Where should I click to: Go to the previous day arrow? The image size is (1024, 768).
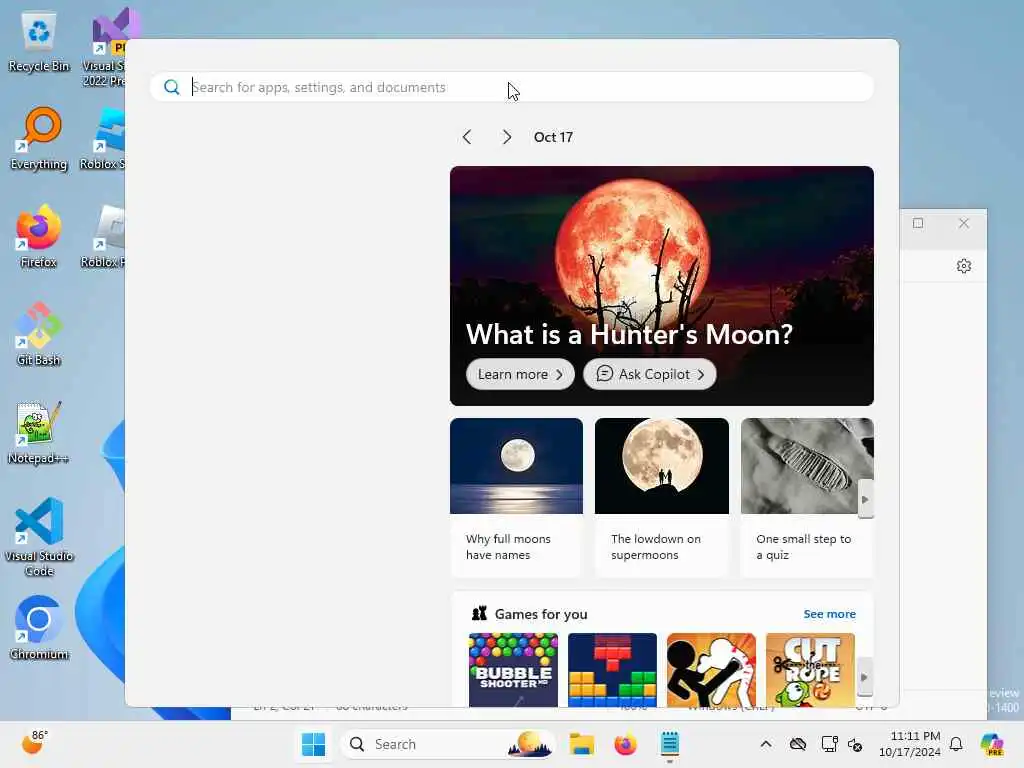pyautogui.click(x=466, y=137)
